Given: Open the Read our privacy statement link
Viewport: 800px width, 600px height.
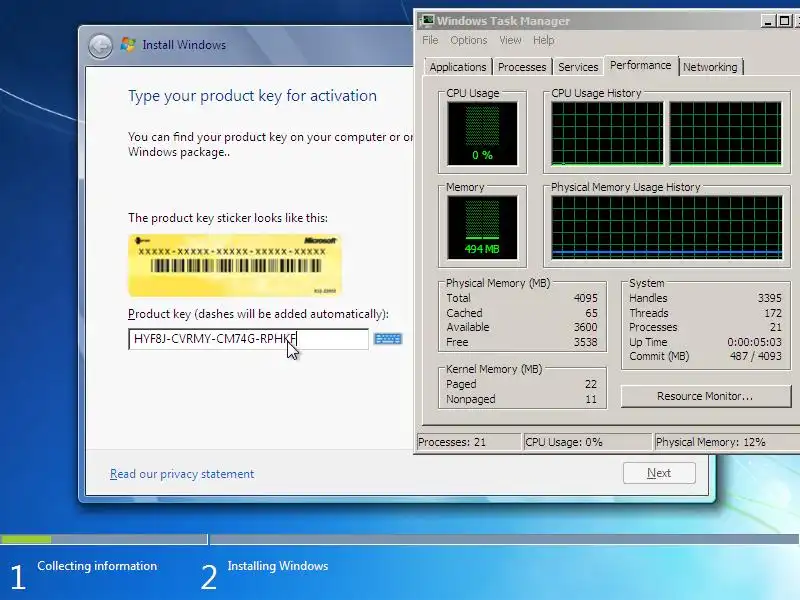Looking at the screenshot, I should click(x=182, y=474).
